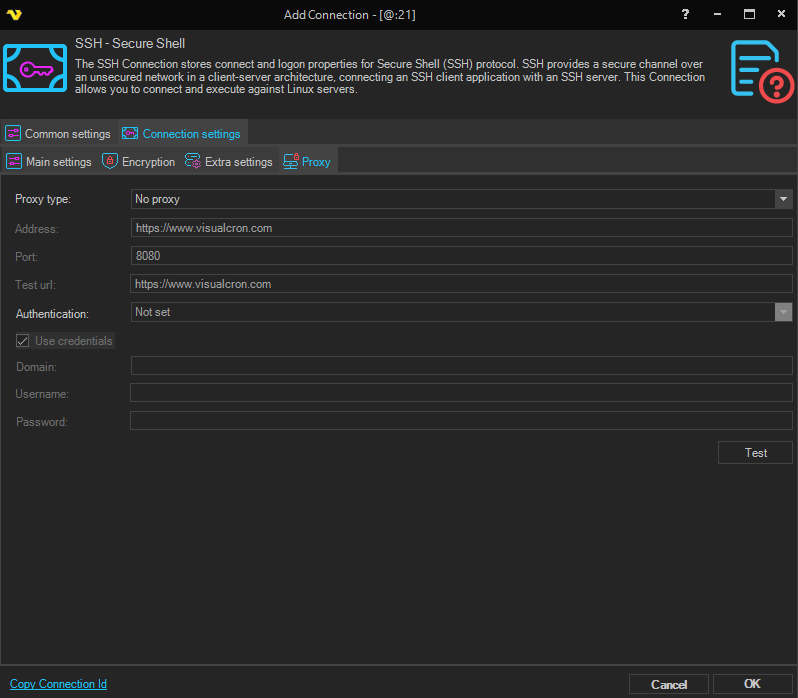Click the Connection settings tab icon

130,134
